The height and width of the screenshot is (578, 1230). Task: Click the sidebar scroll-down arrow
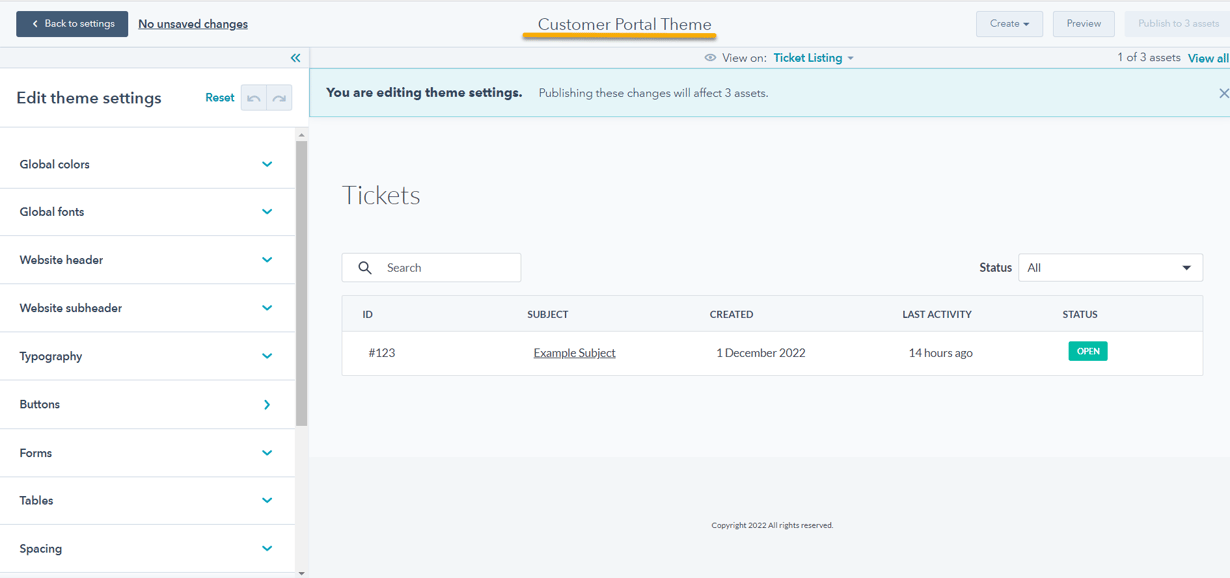(301, 573)
